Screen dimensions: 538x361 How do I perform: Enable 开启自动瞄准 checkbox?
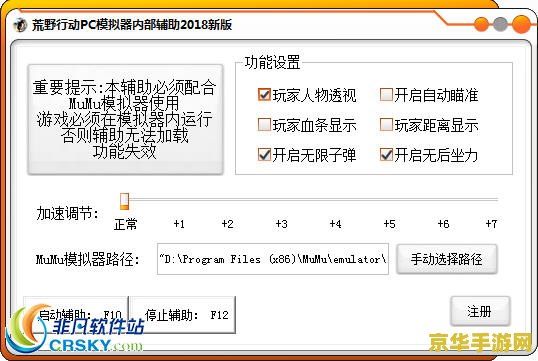(386, 95)
